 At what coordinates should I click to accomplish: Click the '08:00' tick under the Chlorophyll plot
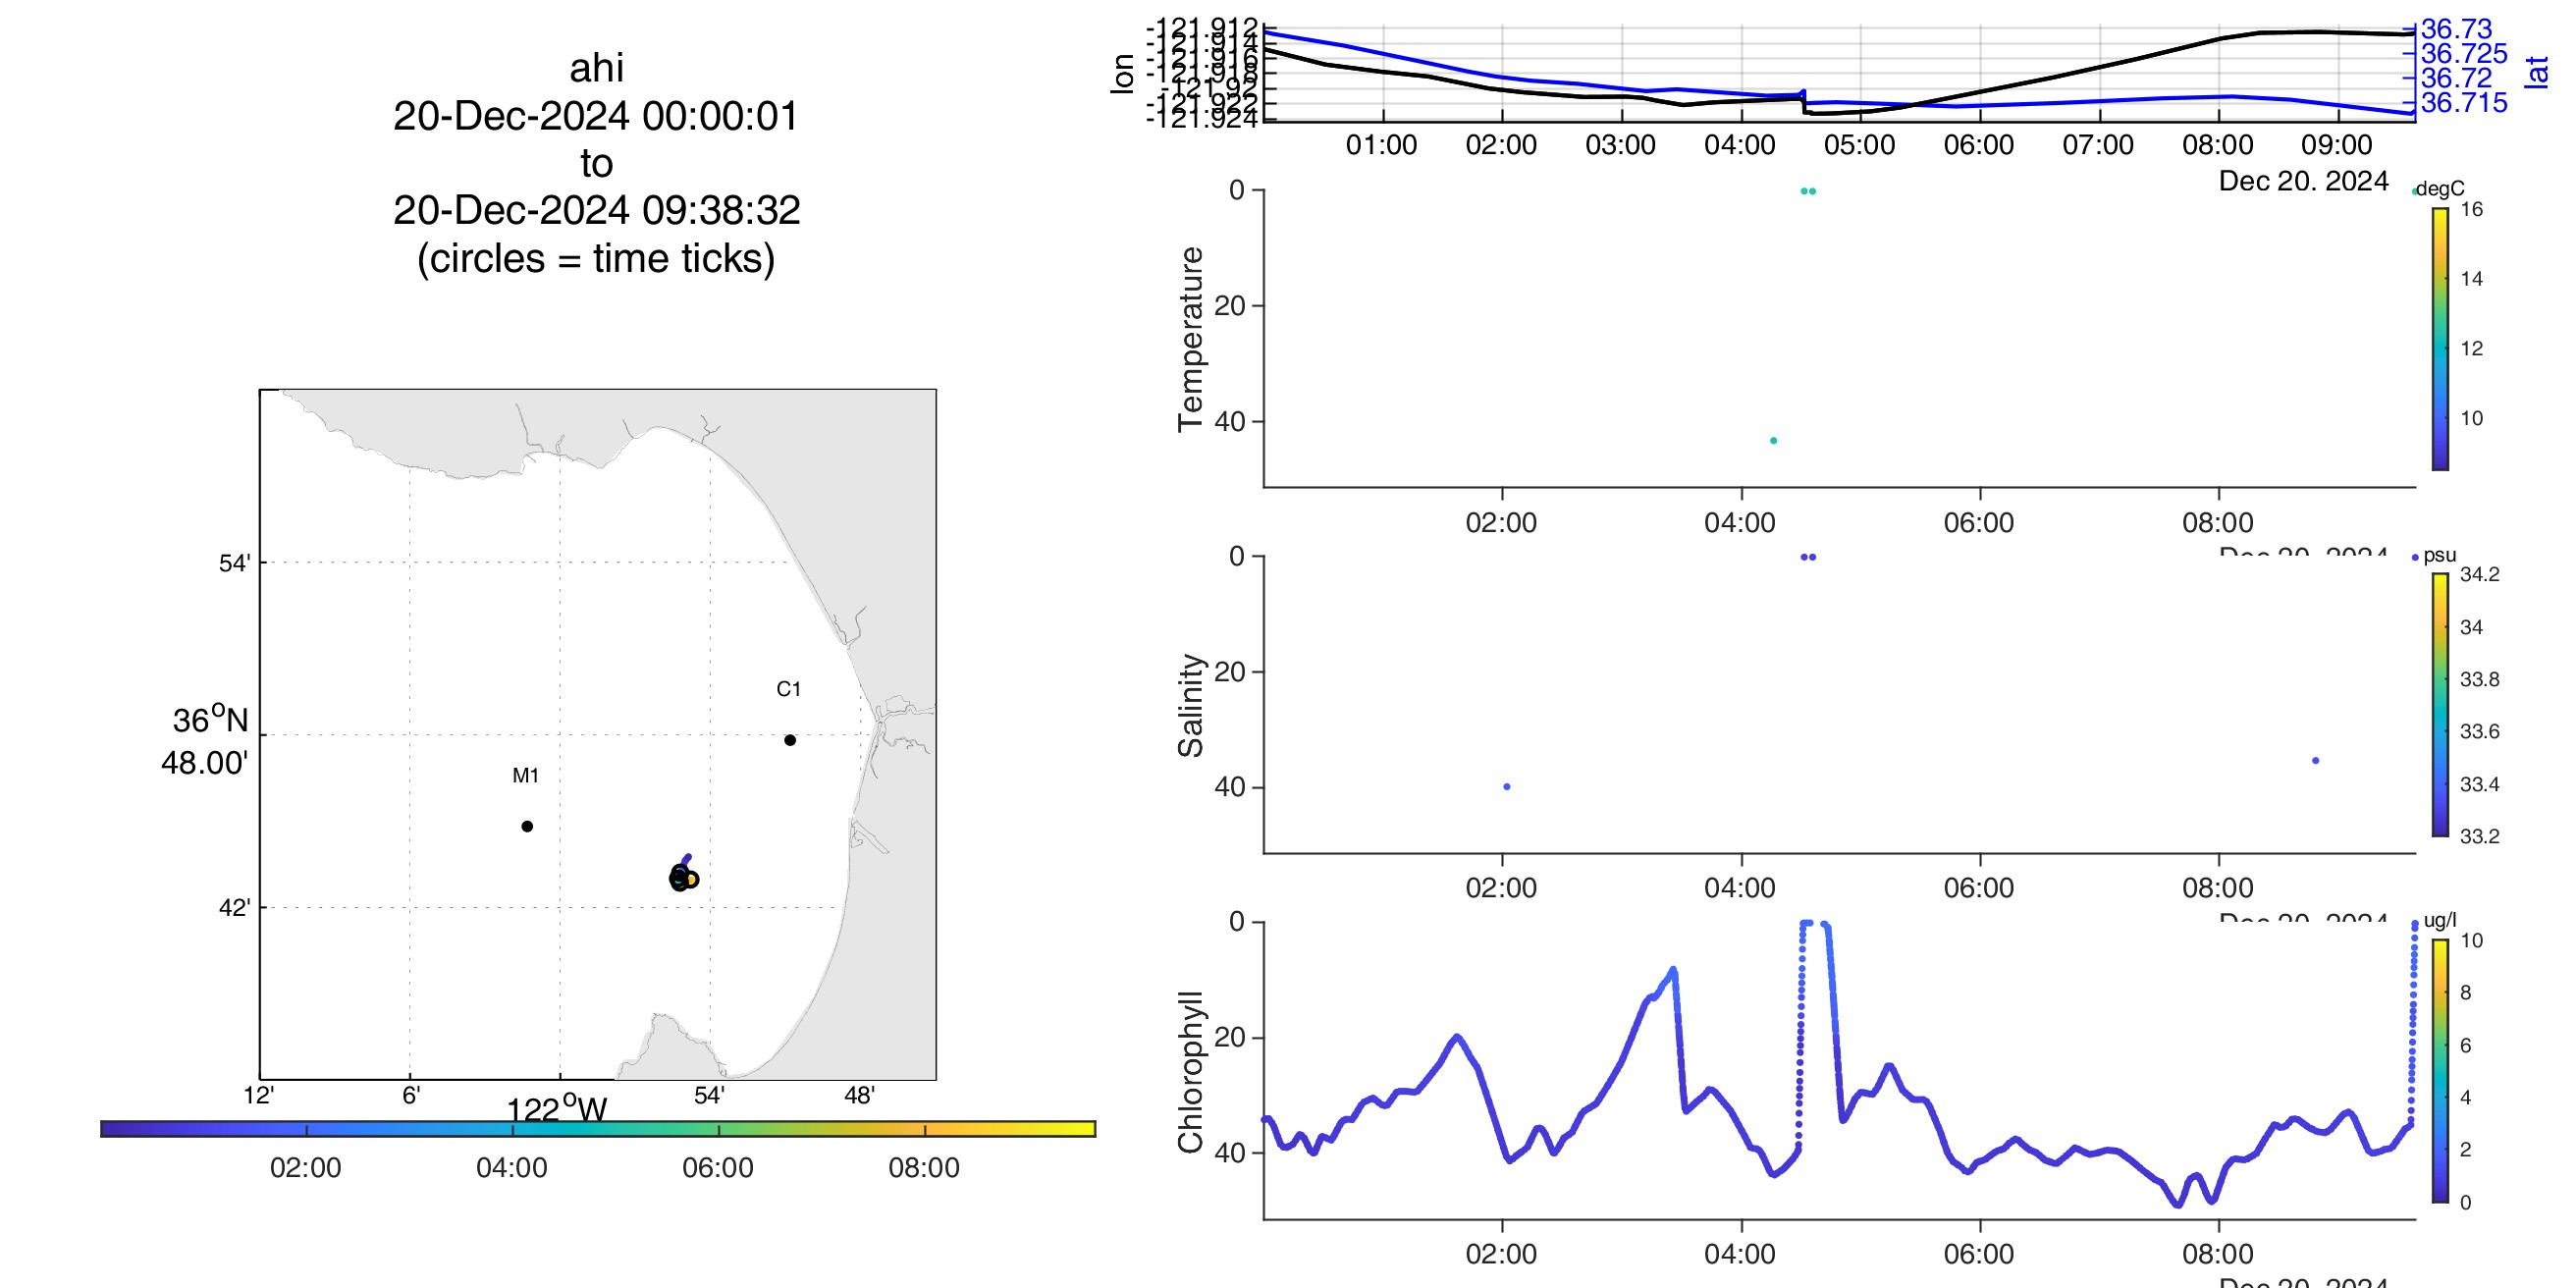[x=2218, y=1254]
